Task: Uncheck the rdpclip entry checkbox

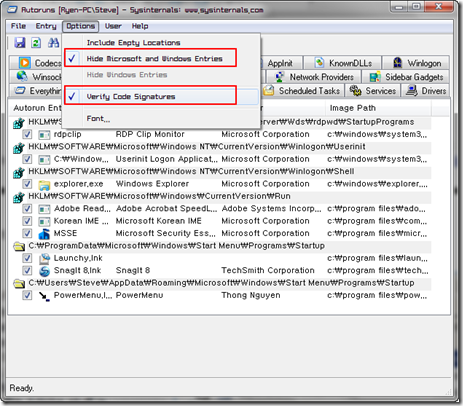Action: click(27, 134)
